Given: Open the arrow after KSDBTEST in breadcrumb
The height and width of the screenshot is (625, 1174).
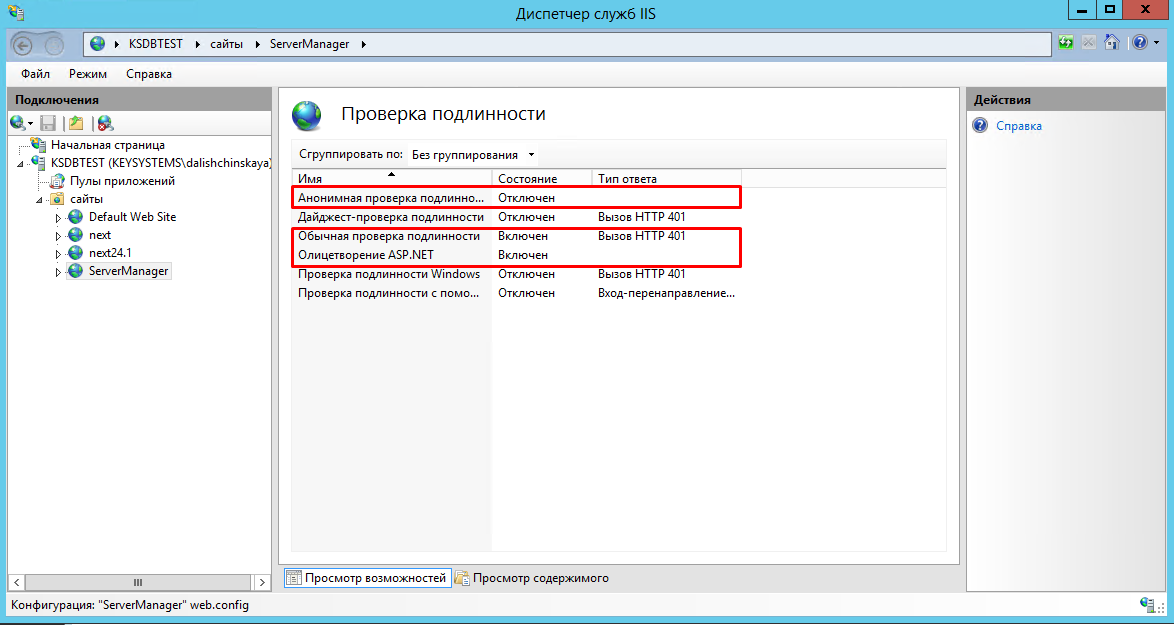Looking at the screenshot, I should click(x=198, y=44).
